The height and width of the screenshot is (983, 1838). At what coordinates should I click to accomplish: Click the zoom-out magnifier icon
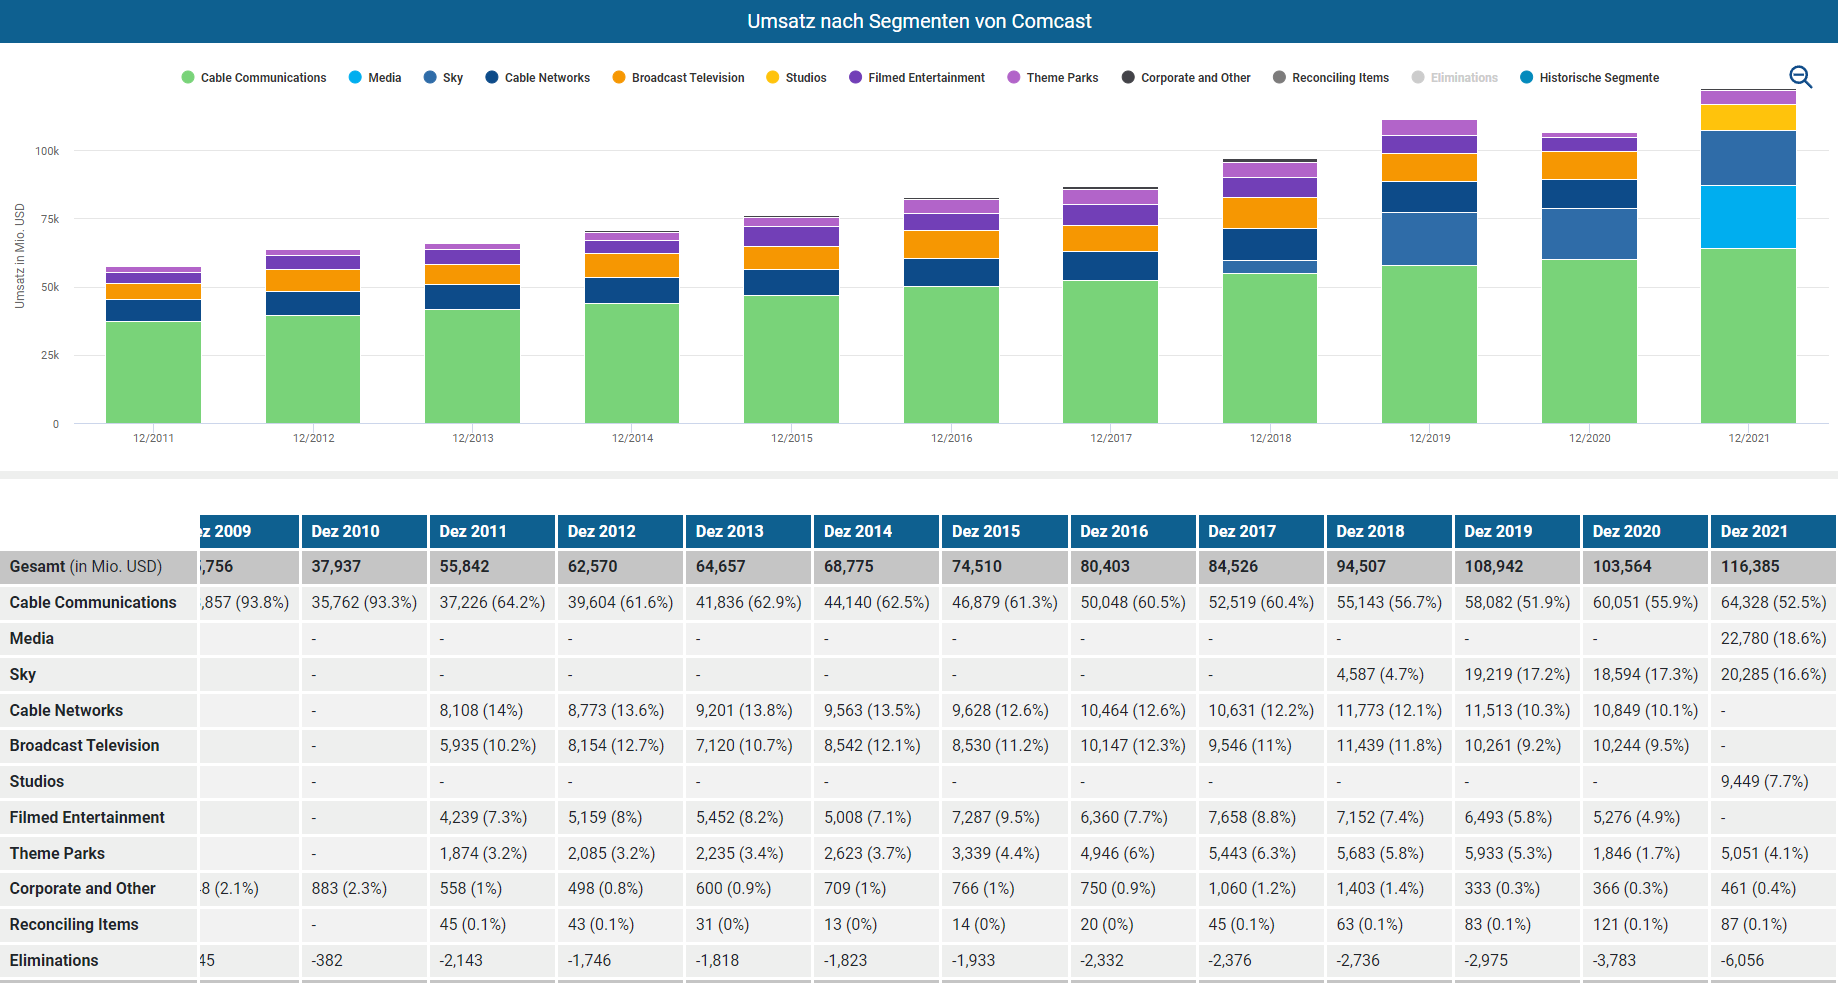tap(1800, 77)
